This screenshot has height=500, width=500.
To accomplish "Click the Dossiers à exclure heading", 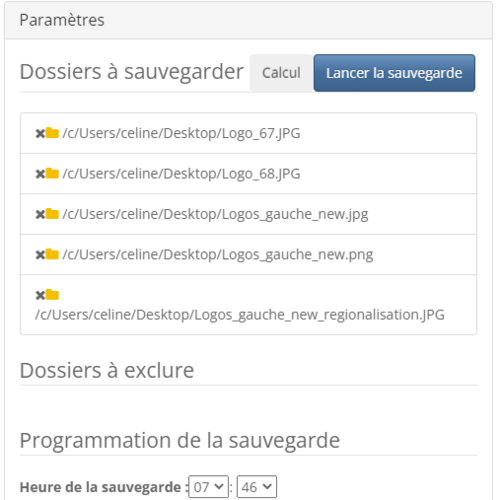I will point(107,370).
